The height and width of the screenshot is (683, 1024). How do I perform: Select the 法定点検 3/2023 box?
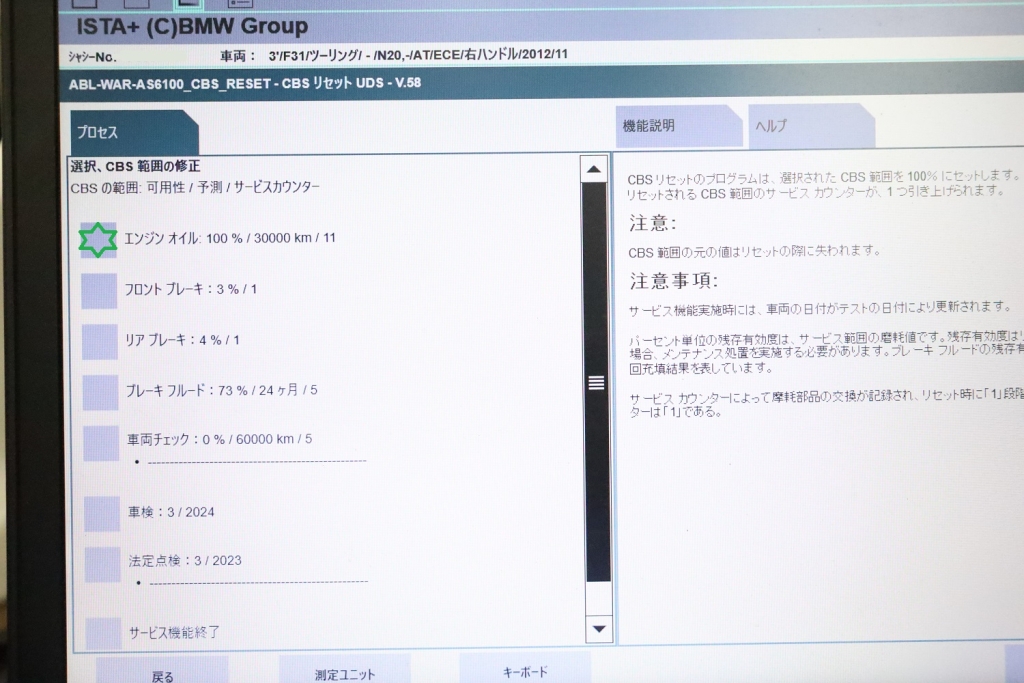point(103,564)
